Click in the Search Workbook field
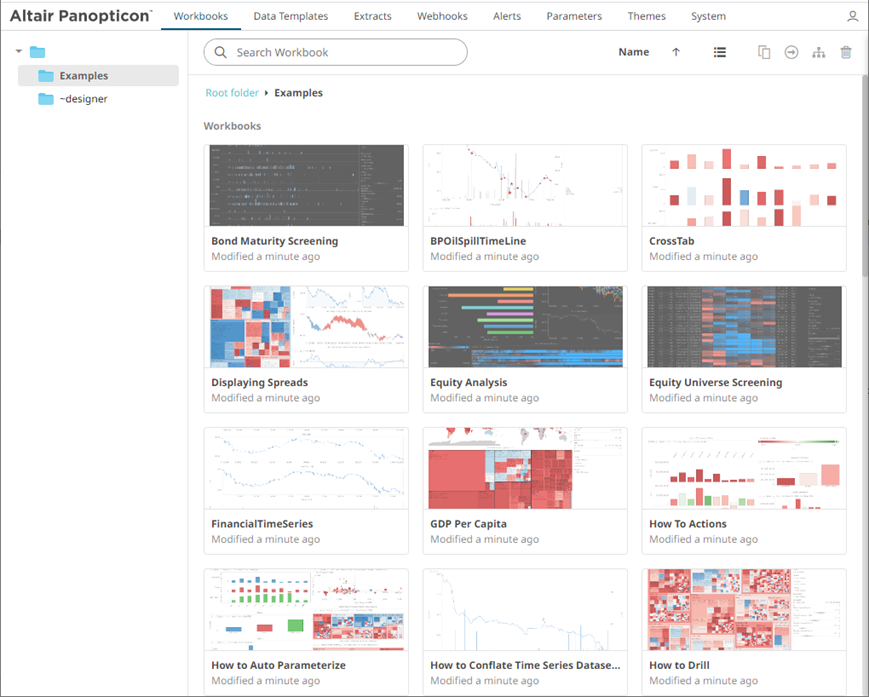This screenshot has height=697, width=869. tap(345, 53)
